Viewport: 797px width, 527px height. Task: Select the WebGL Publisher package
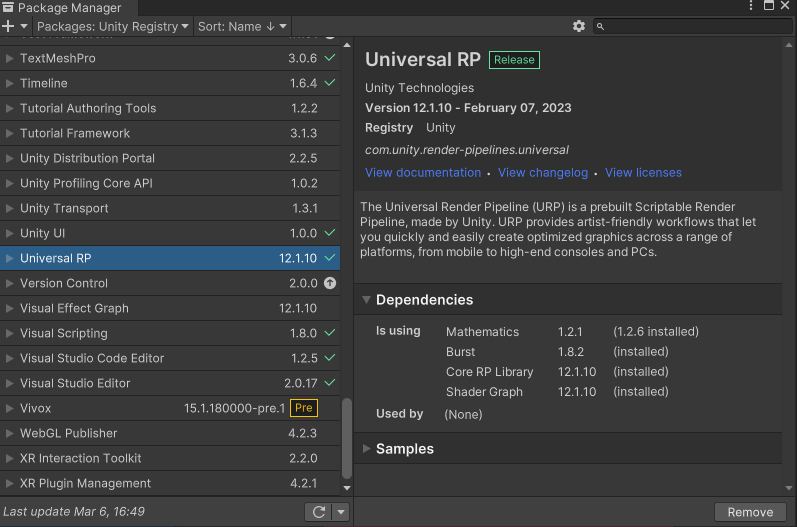[x=170, y=433]
